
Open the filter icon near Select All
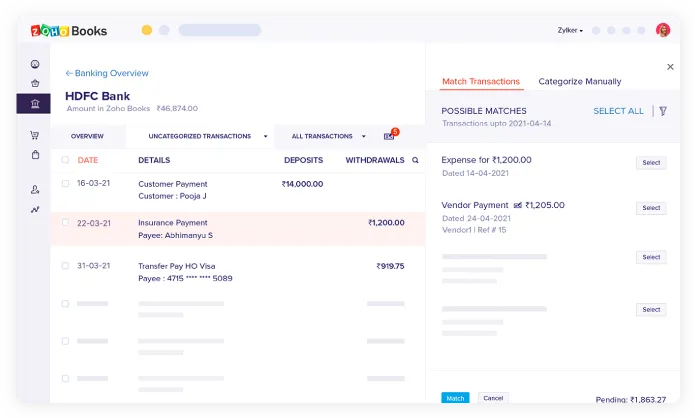tap(663, 111)
